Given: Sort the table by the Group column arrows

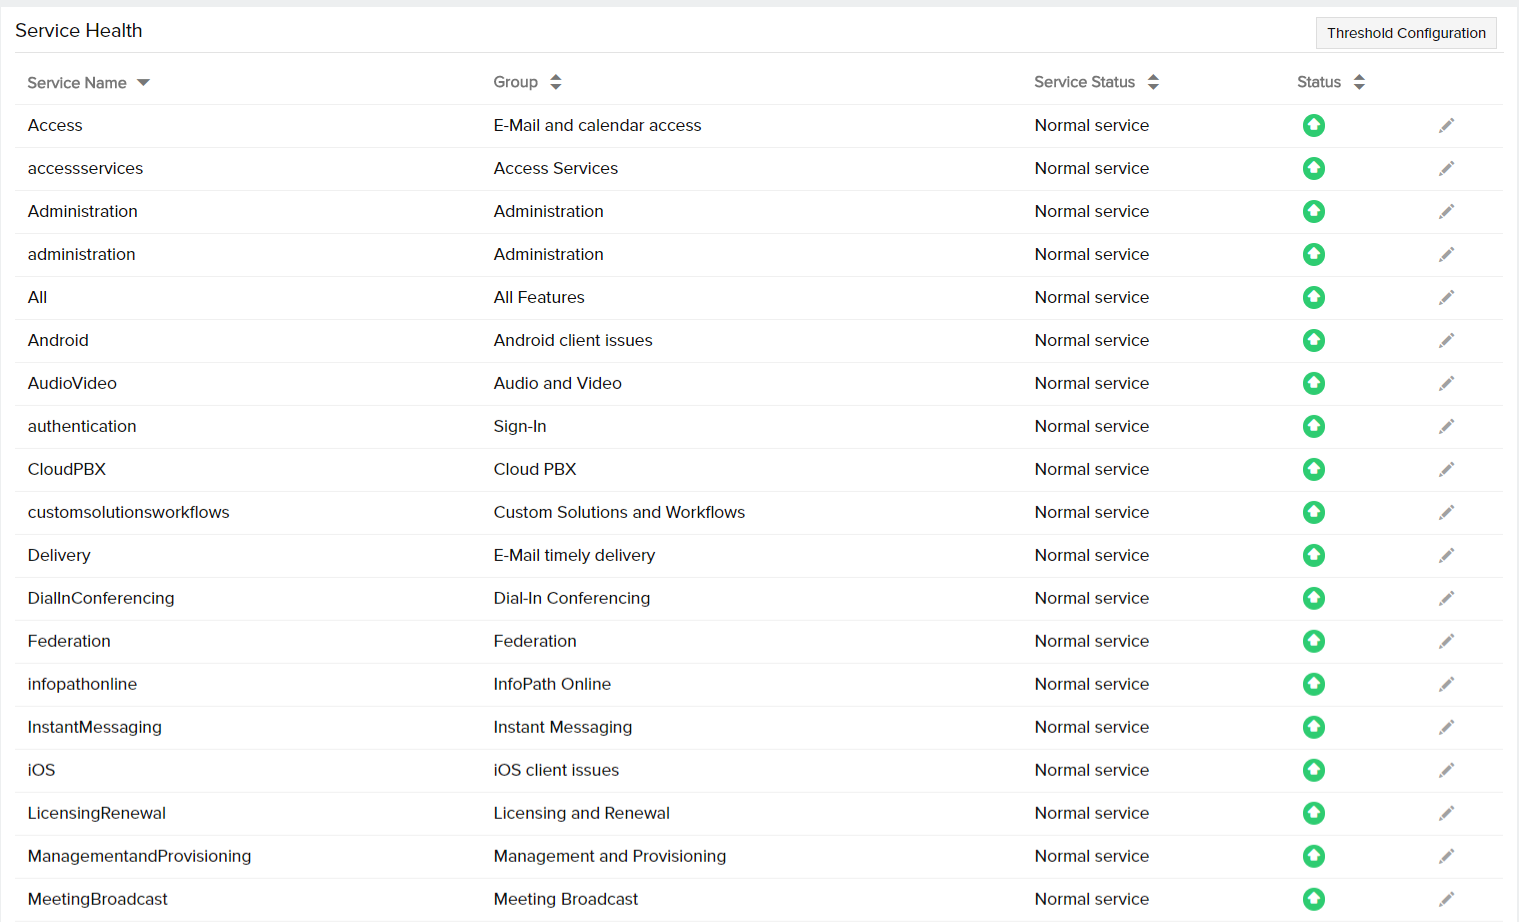Looking at the screenshot, I should [x=556, y=82].
